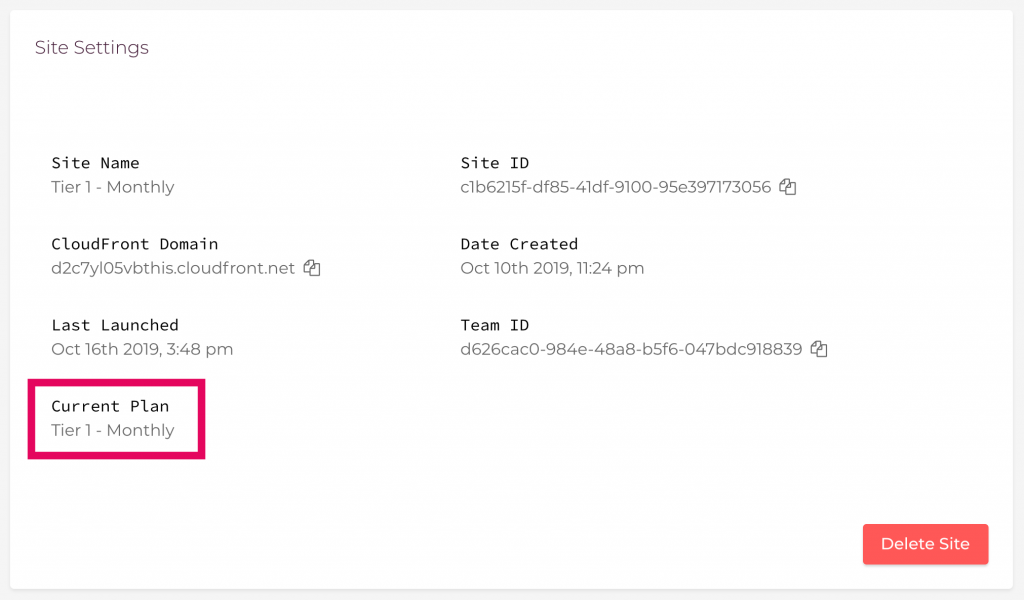1024x600 pixels.
Task: Click the Delete Site button
Action: tap(925, 544)
